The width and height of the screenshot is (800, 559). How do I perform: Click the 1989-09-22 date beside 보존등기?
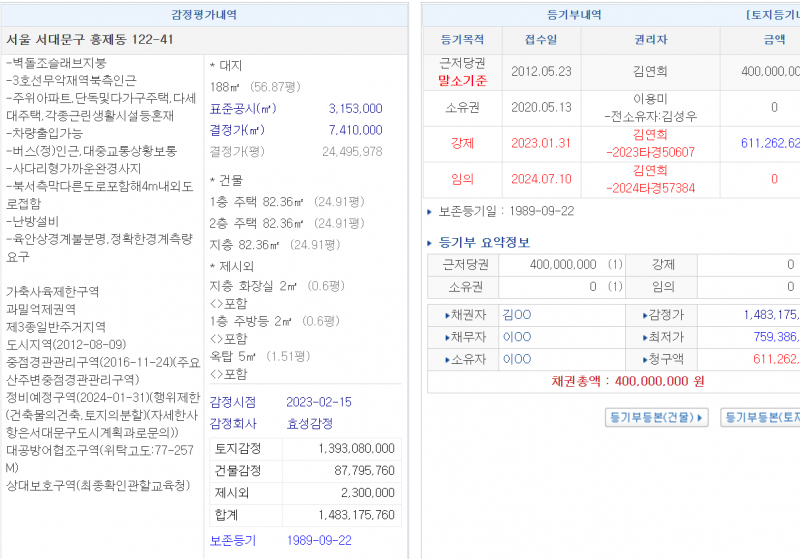tap(319, 541)
